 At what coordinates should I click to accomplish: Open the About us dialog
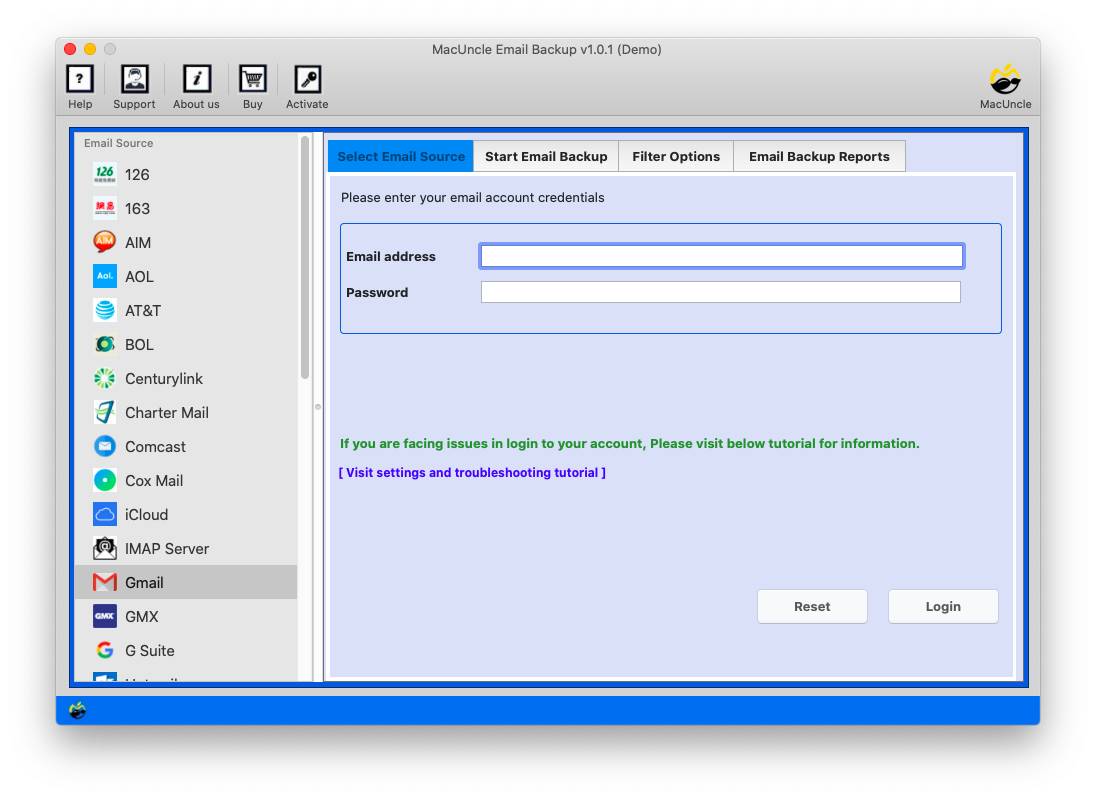[195, 87]
